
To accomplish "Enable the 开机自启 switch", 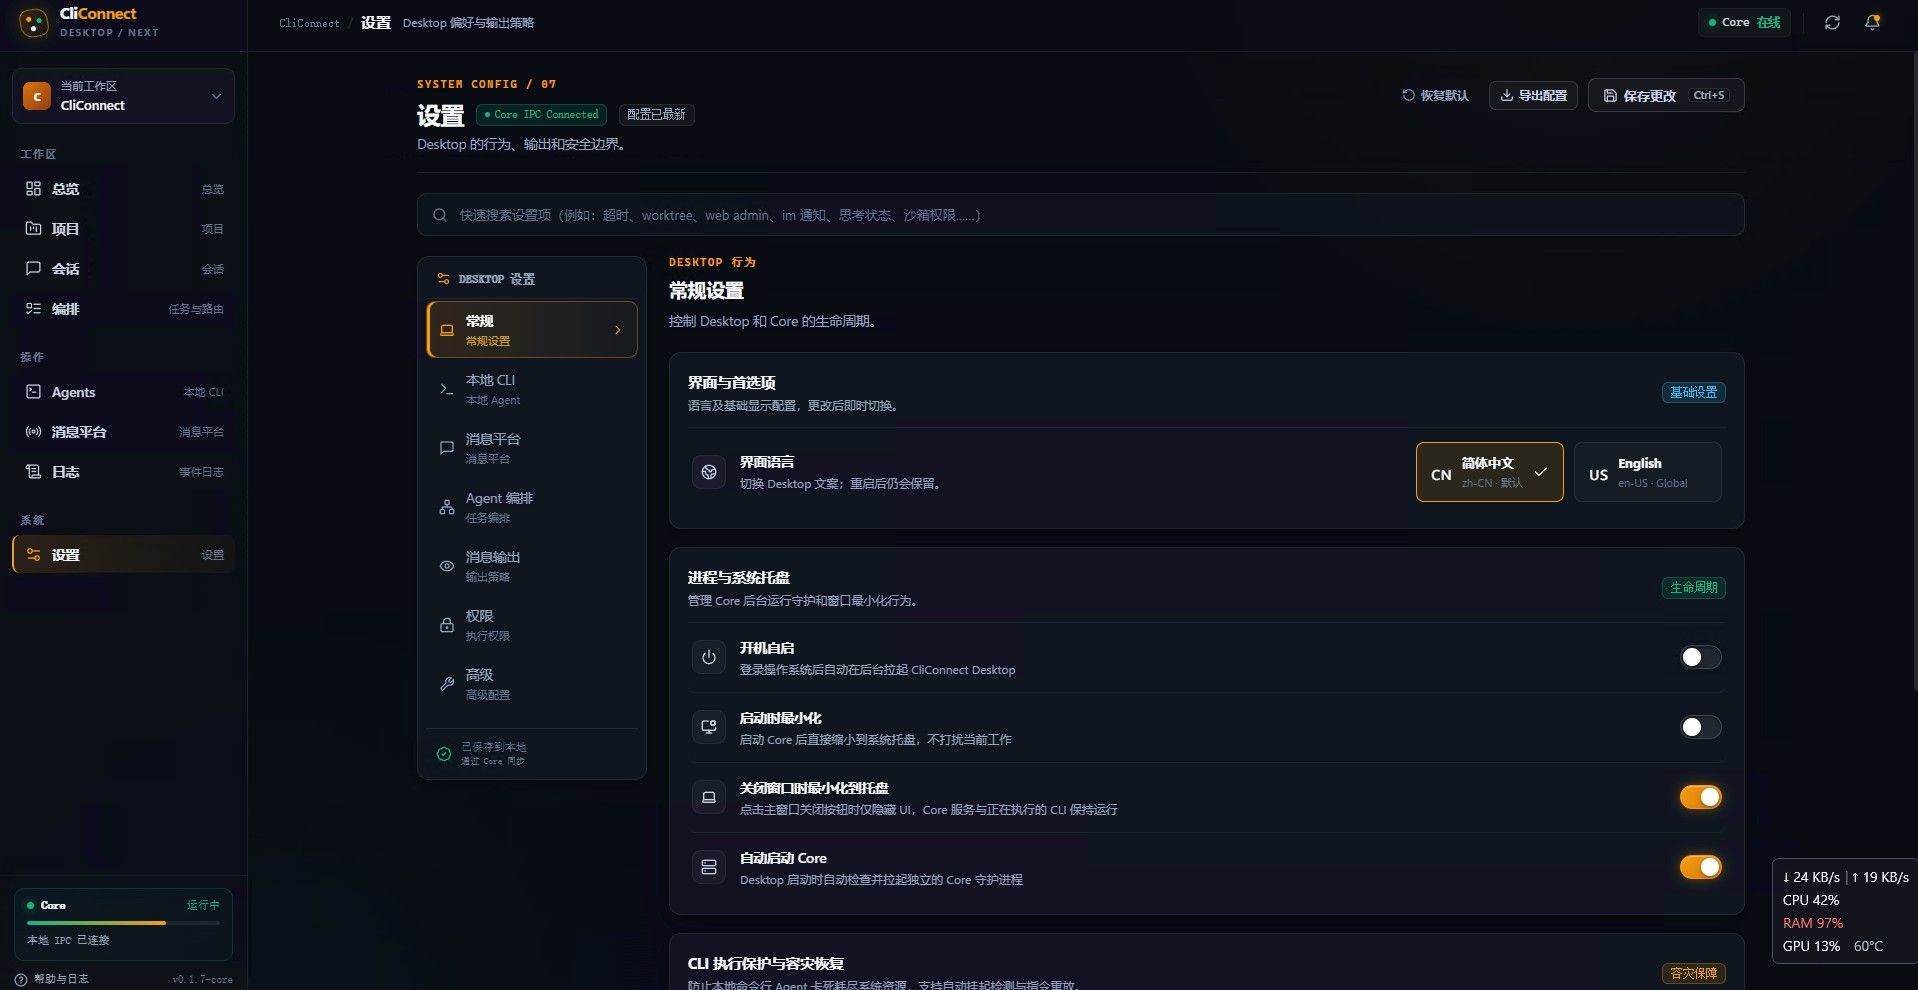I will pos(1700,657).
